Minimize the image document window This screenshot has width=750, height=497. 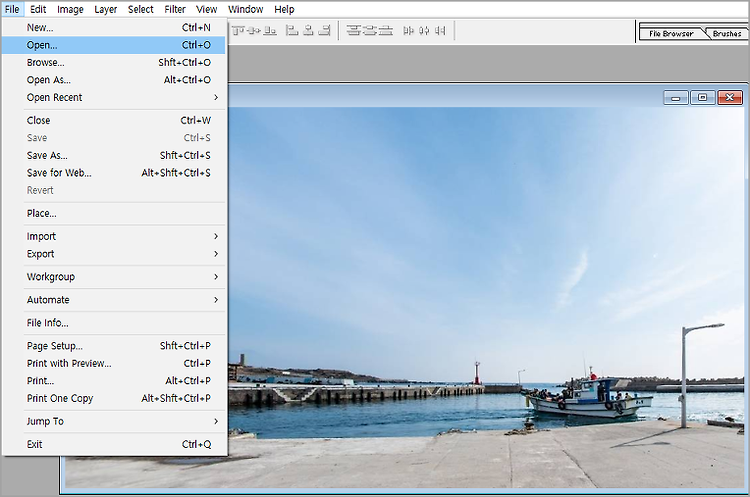pos(676,98)
